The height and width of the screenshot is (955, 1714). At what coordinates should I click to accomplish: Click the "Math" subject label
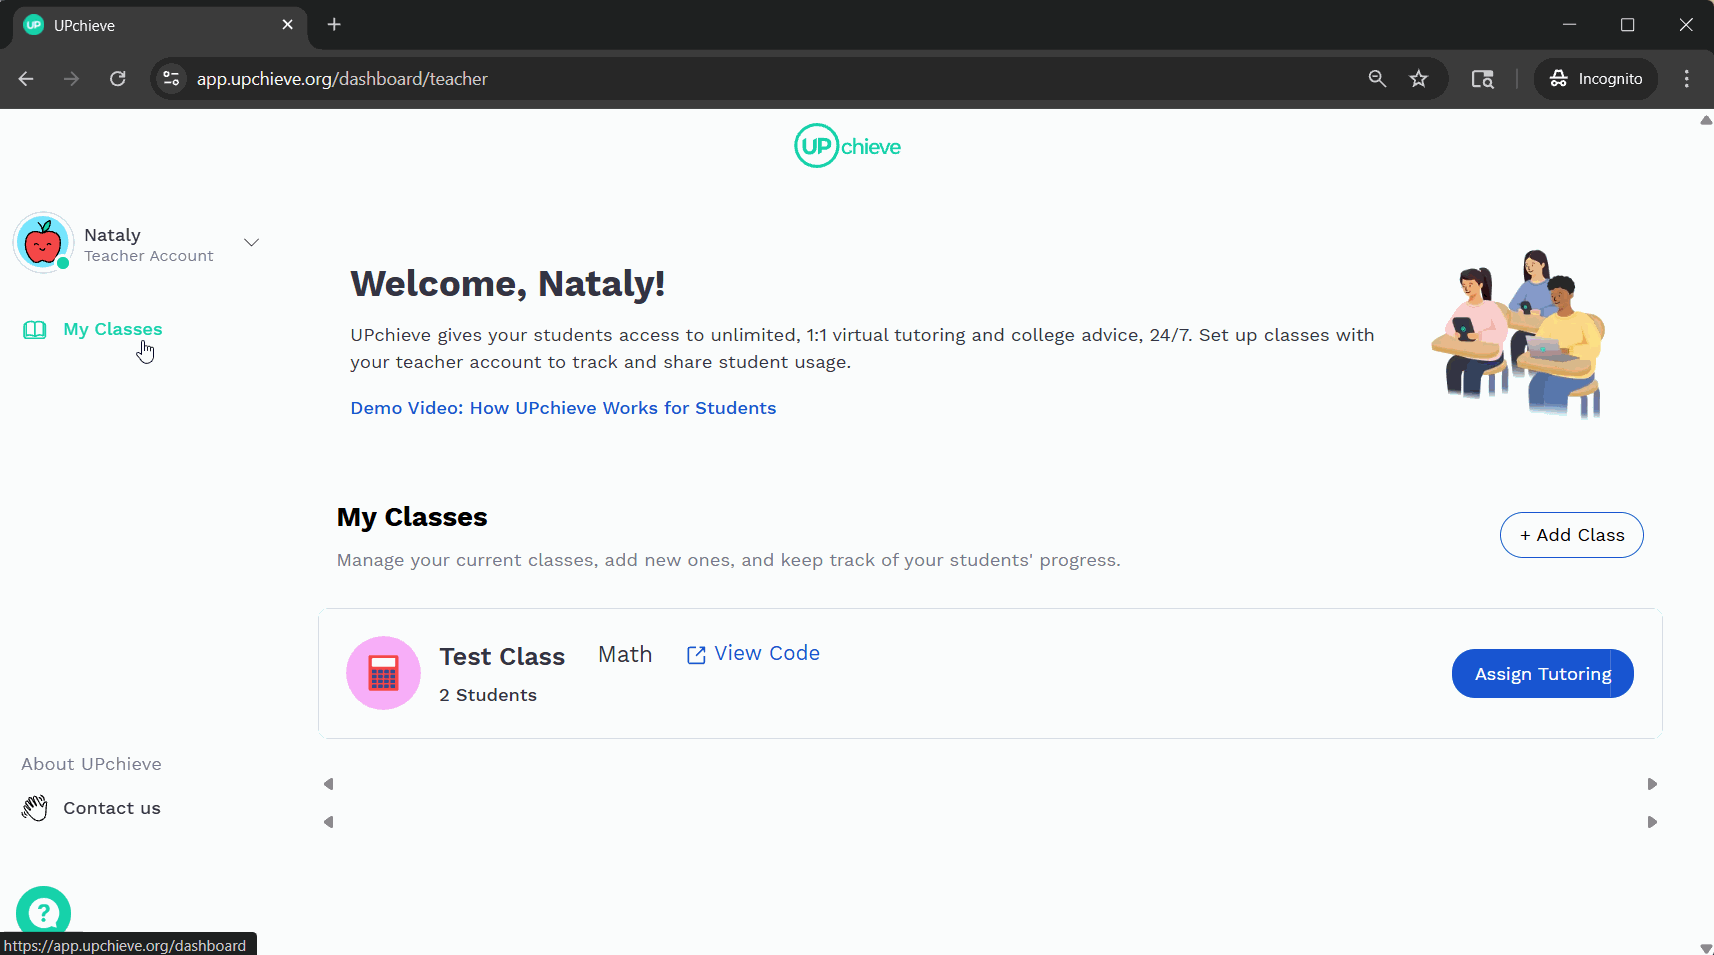pyautogui.click(x=625, y=654)
